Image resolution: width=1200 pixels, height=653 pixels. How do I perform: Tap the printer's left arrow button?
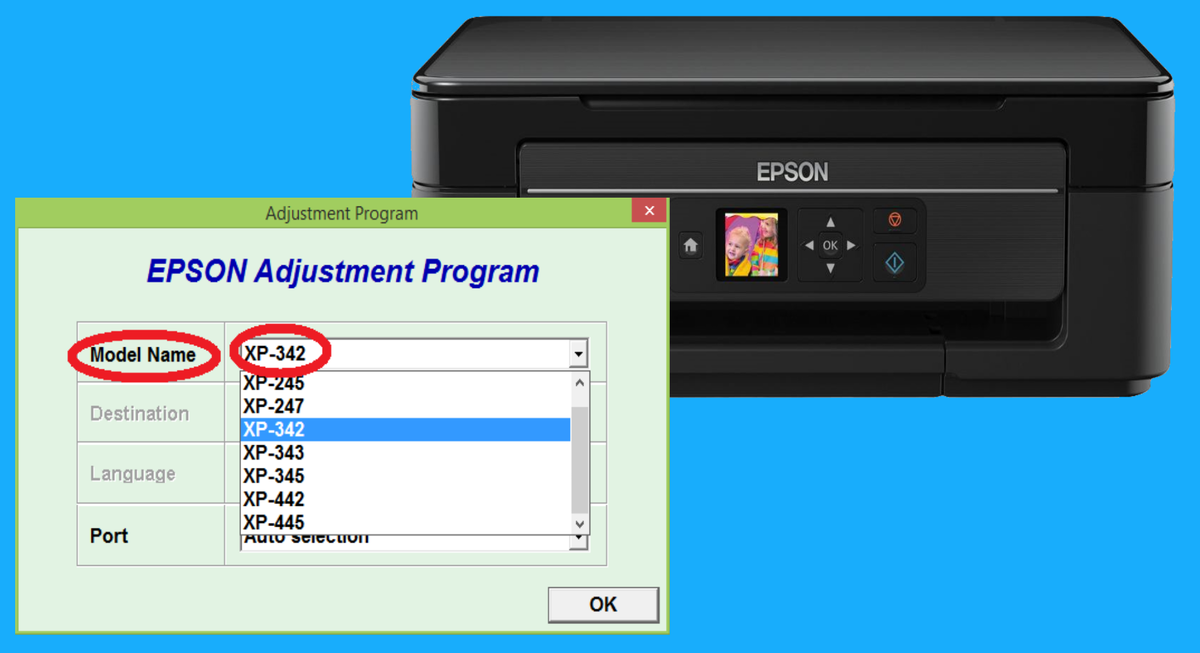tap(808, 246)
